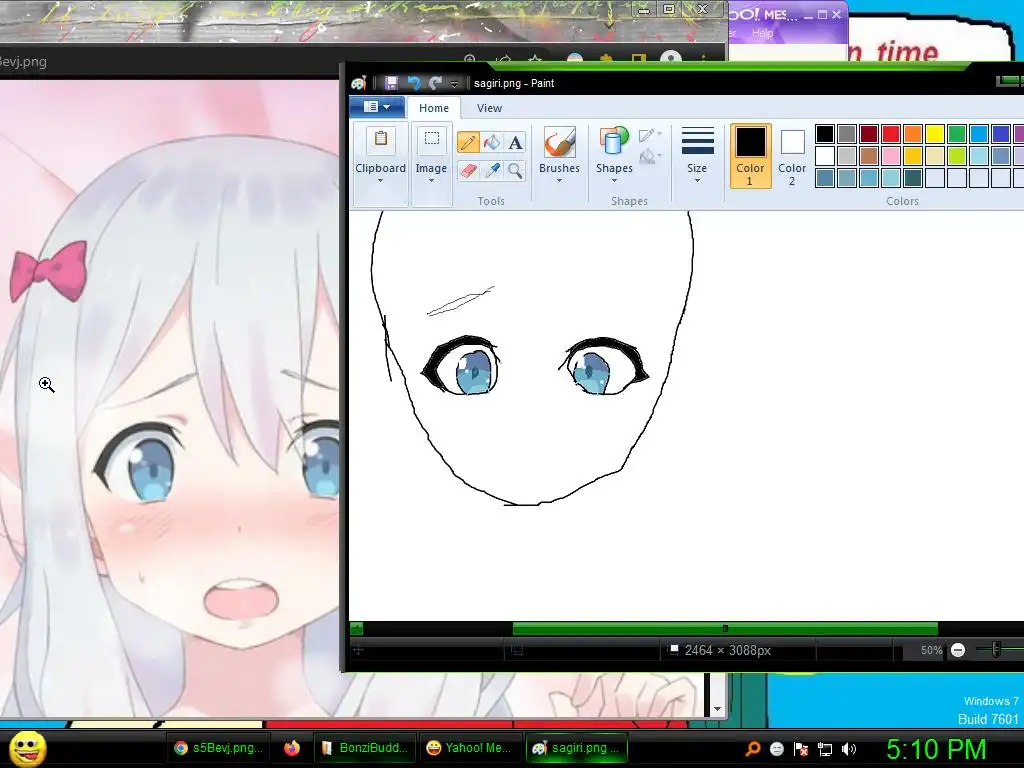
Task: Expand the Shapes dropdown arrow
Action: coord(614,181)
